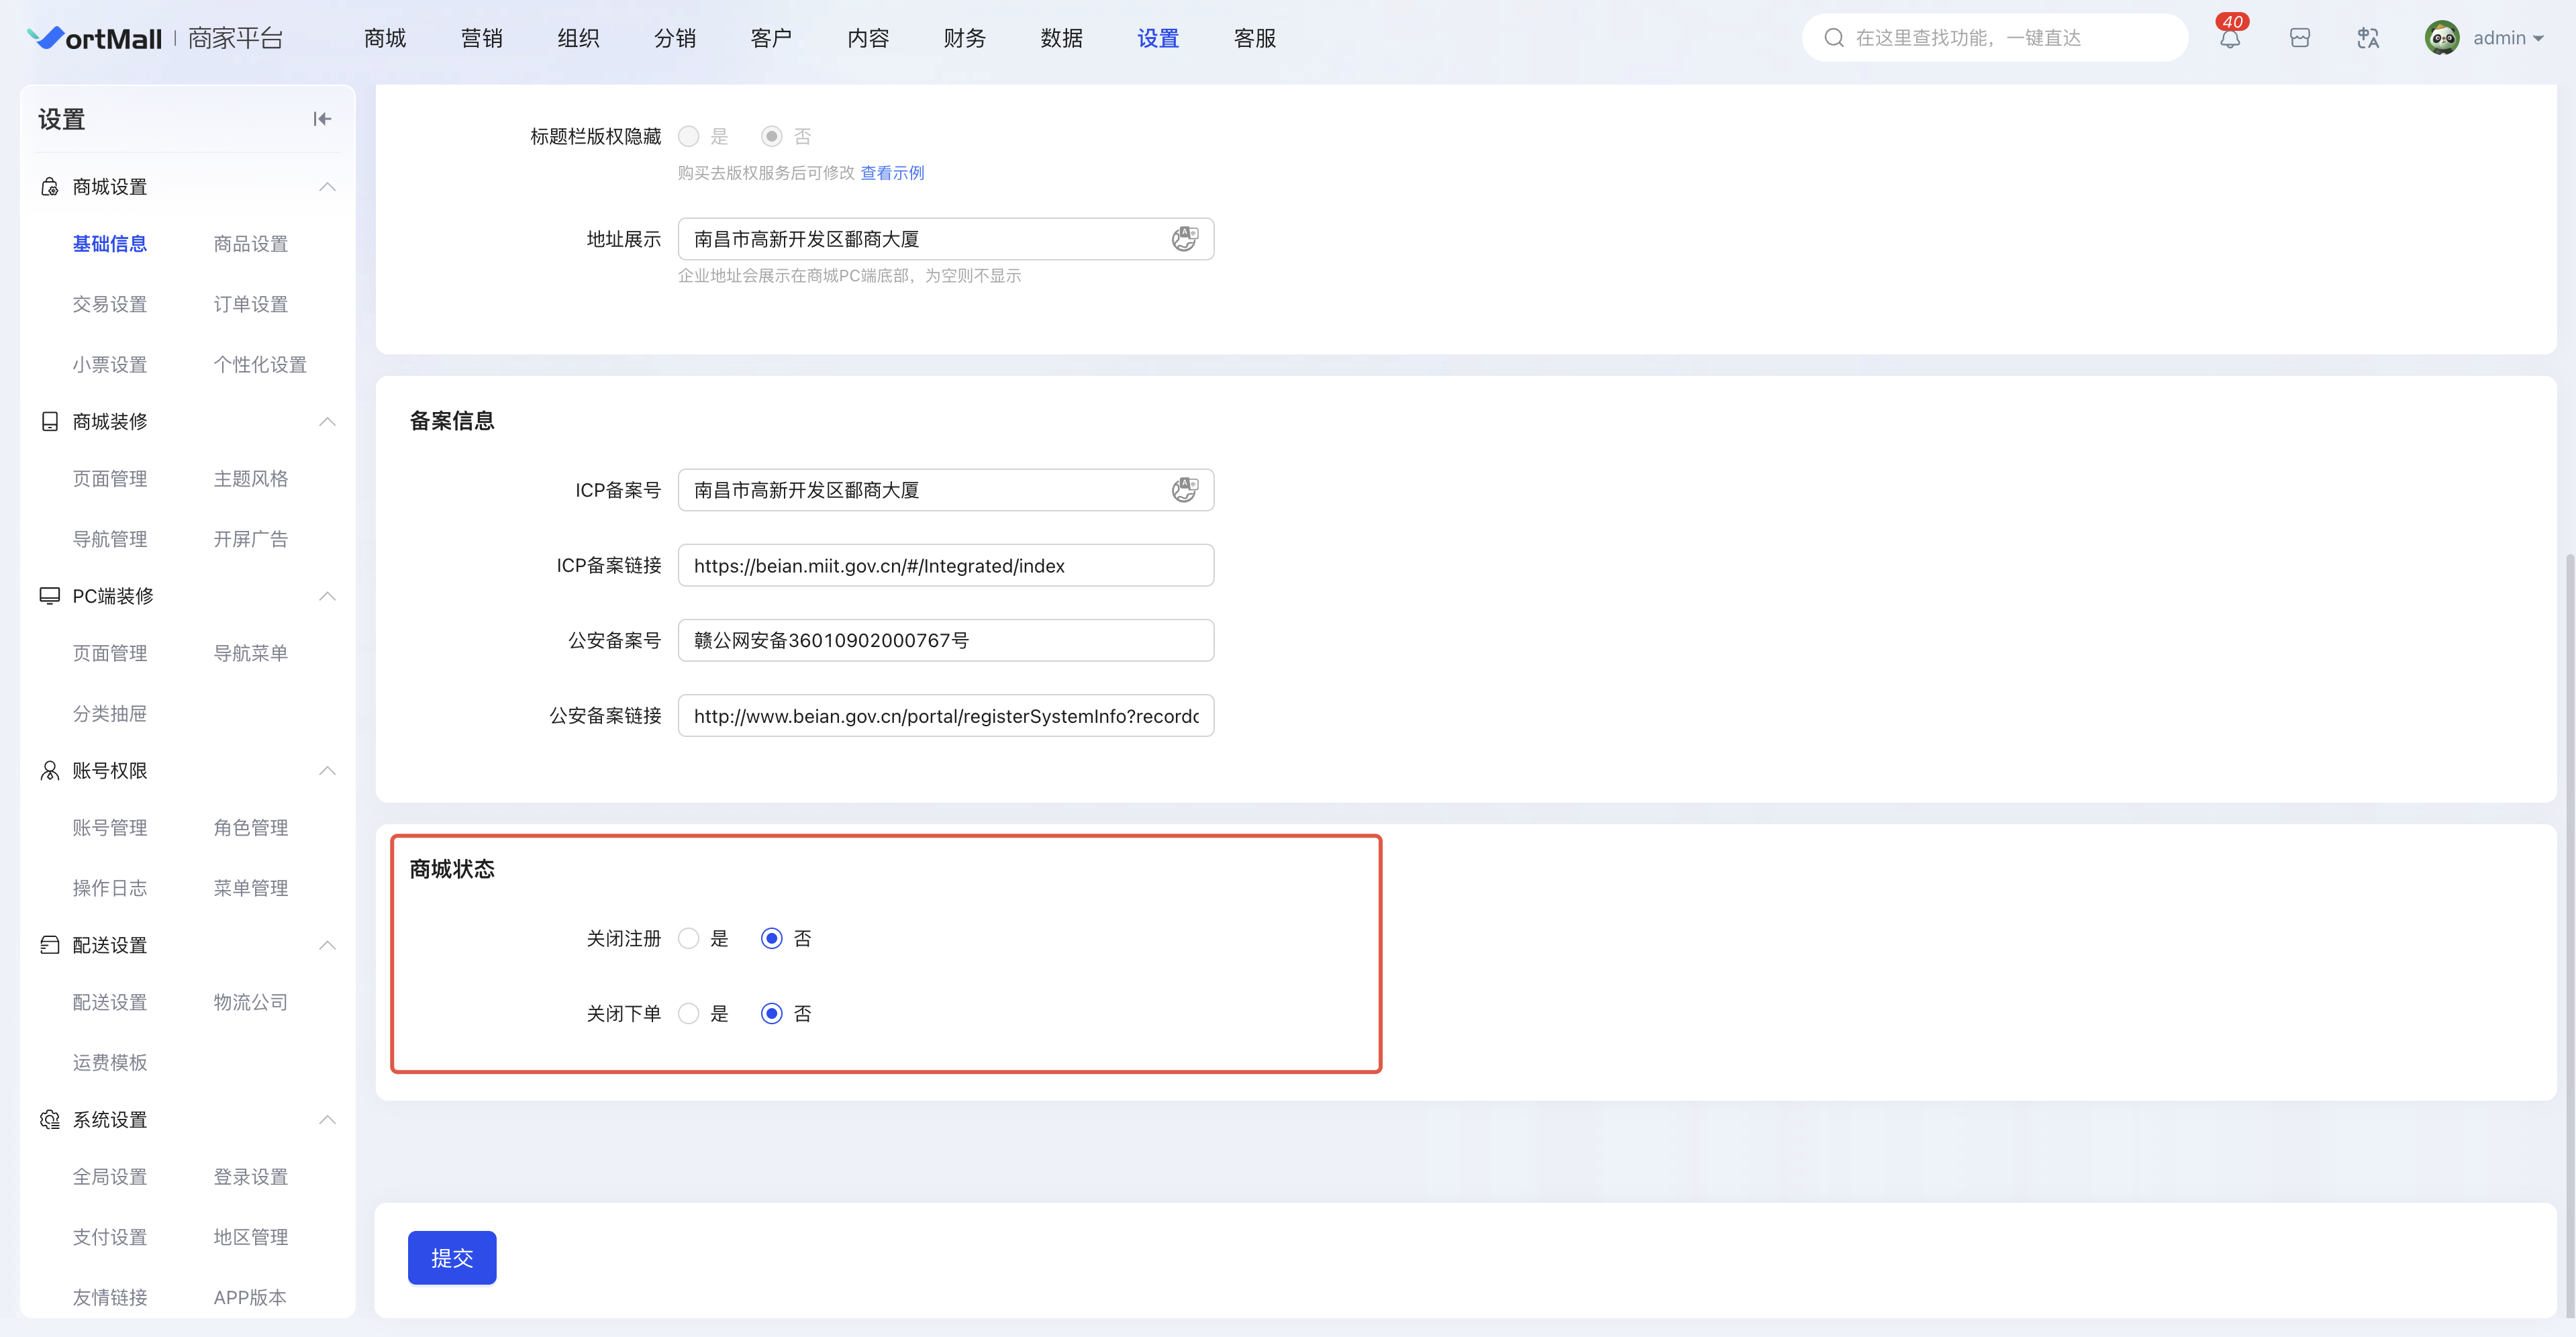Open the 财务 top menu

pos(964,39)
